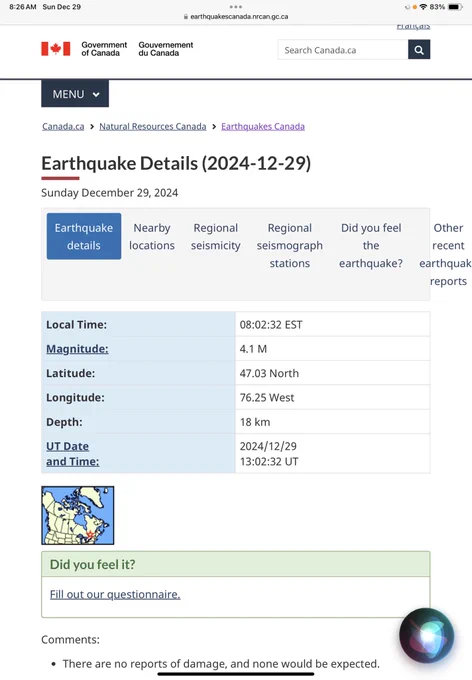Click the no reports of damage comment
The width and height of the screenshot is (472, 680).
tap(221, 664)
